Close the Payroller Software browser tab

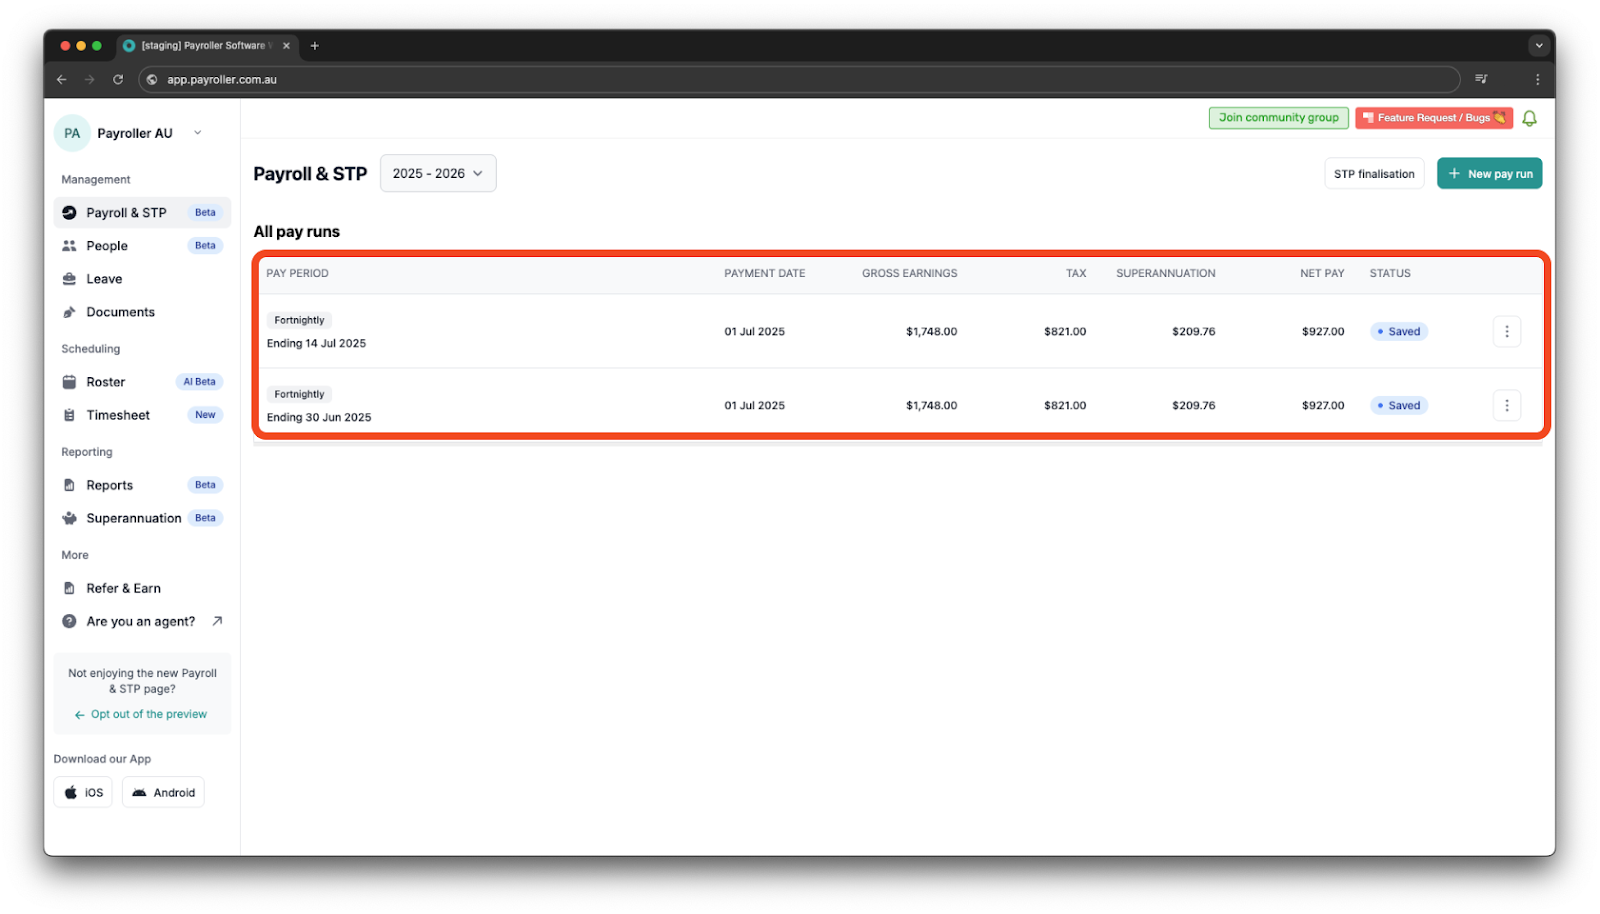[x=286, y=46]
